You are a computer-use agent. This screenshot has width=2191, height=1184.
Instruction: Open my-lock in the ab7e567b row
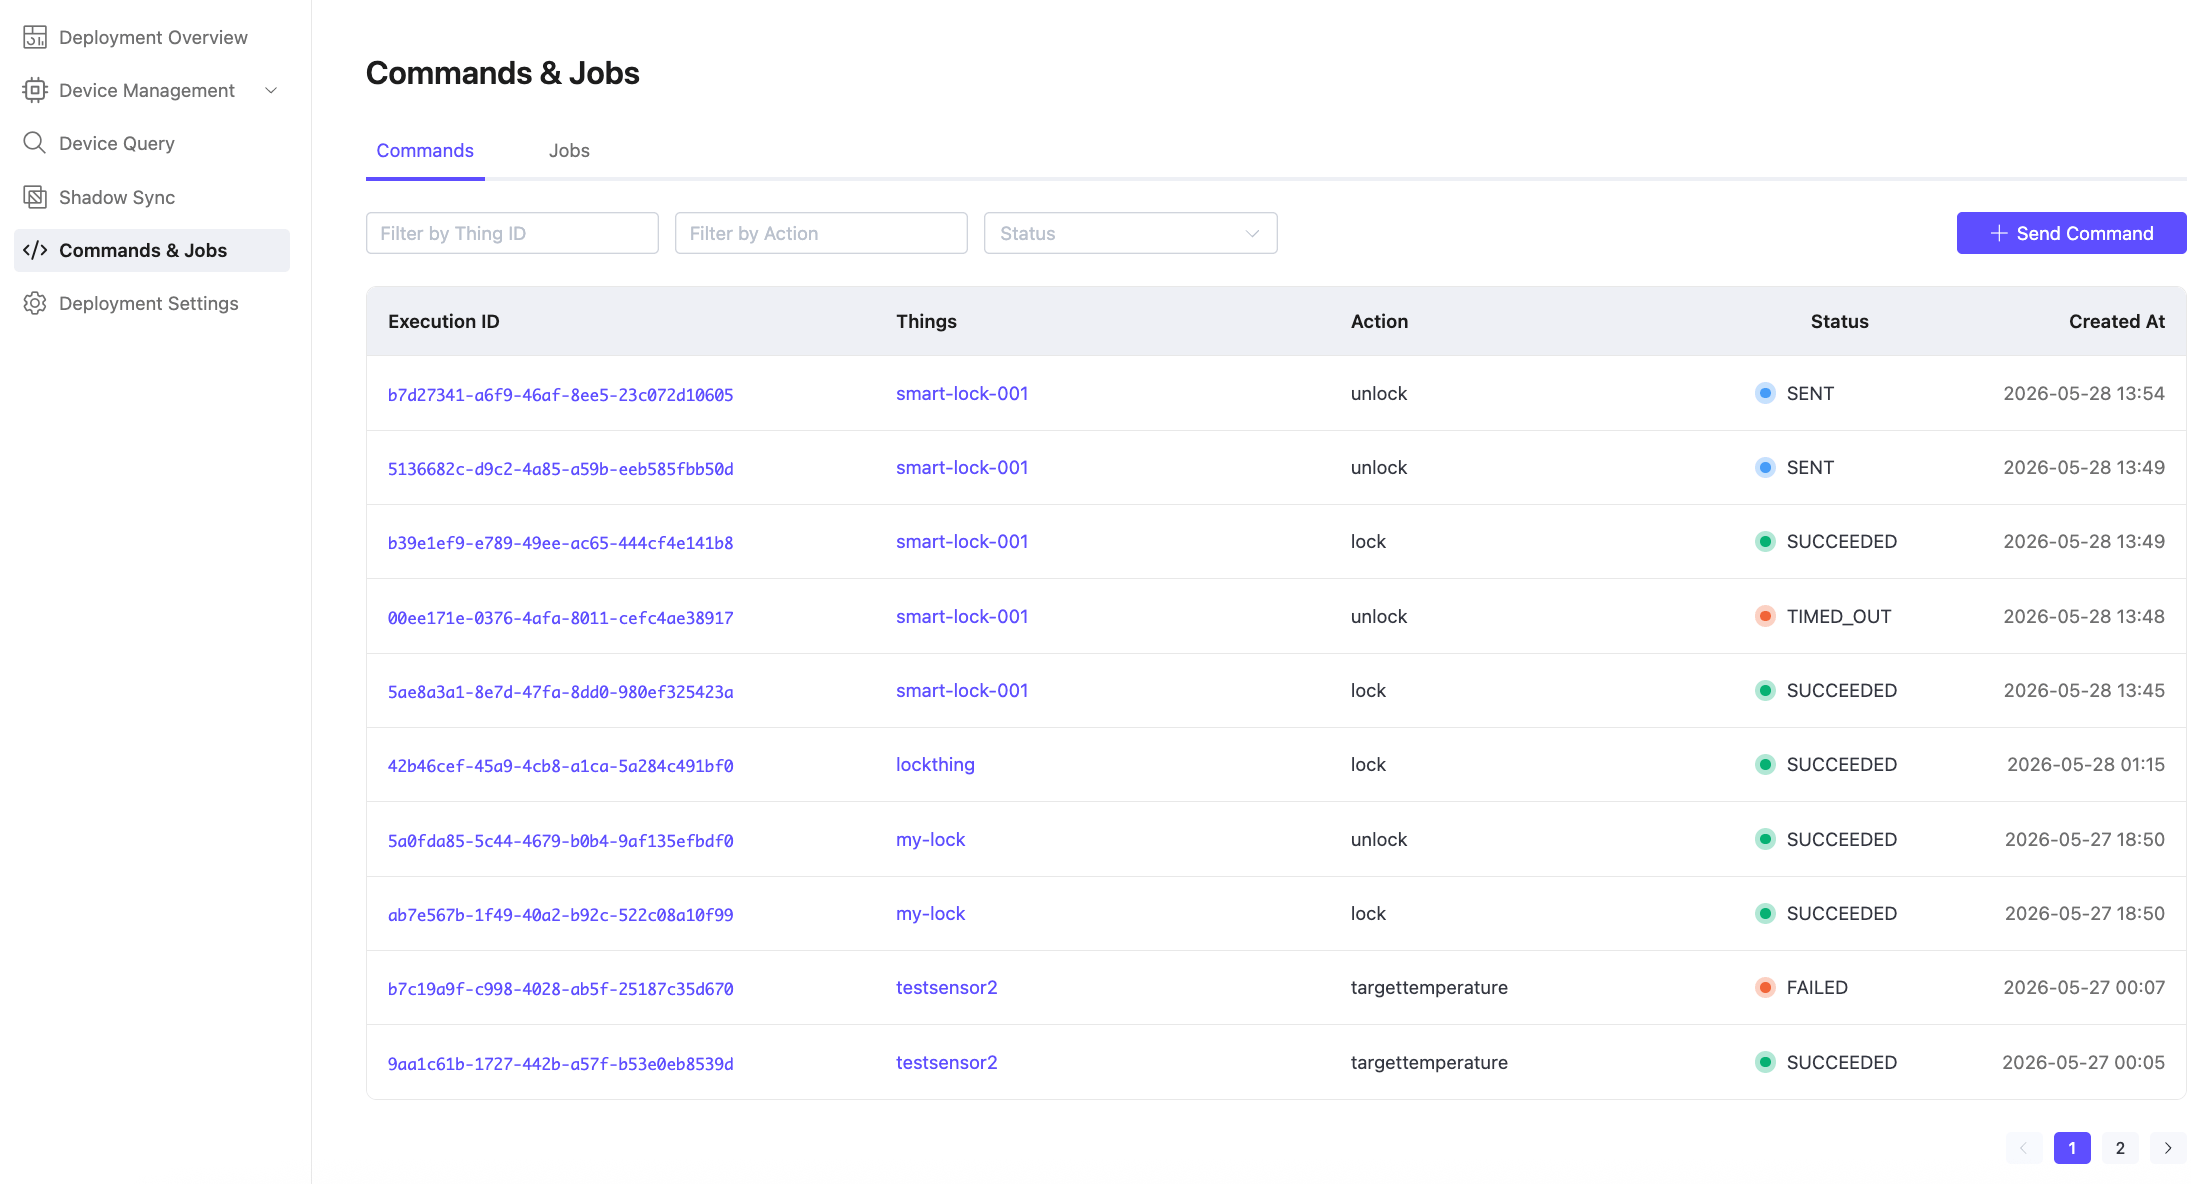pyautogui.click(x=930, y=913)
